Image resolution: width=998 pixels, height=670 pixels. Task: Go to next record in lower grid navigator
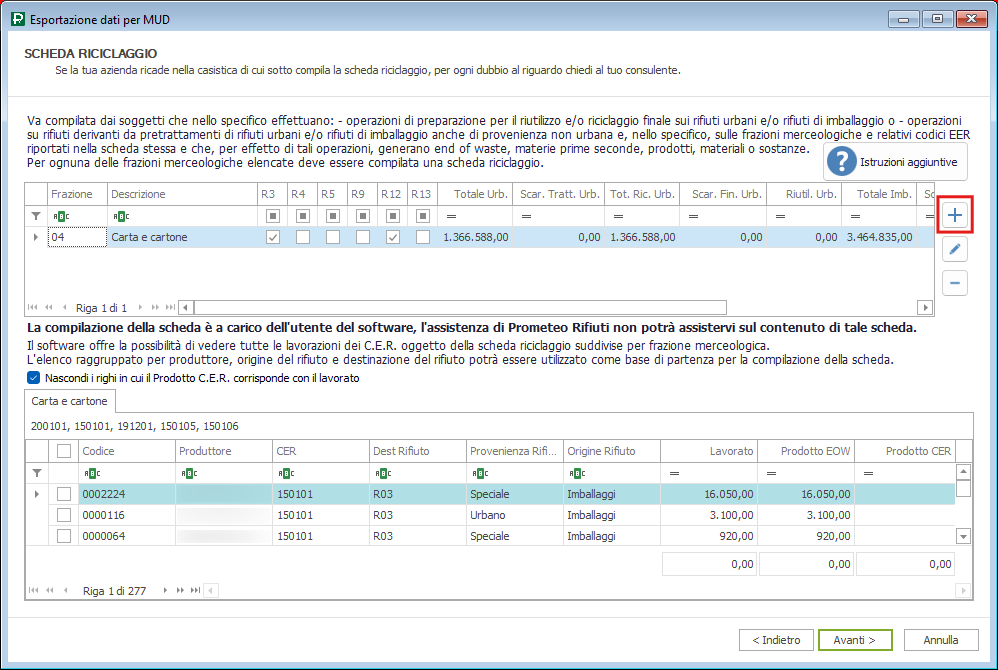pyautogui.click(x=165, y=590)
